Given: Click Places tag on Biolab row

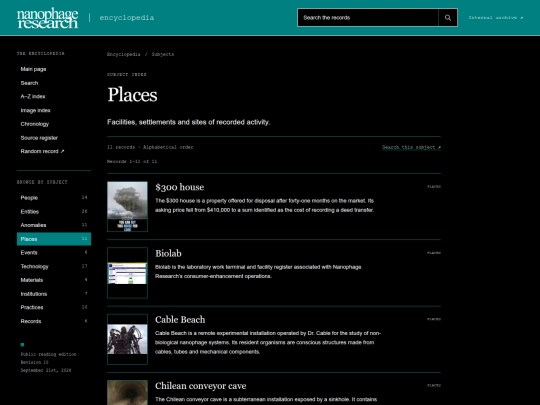Looking at the screenshot, I should 434,253.
